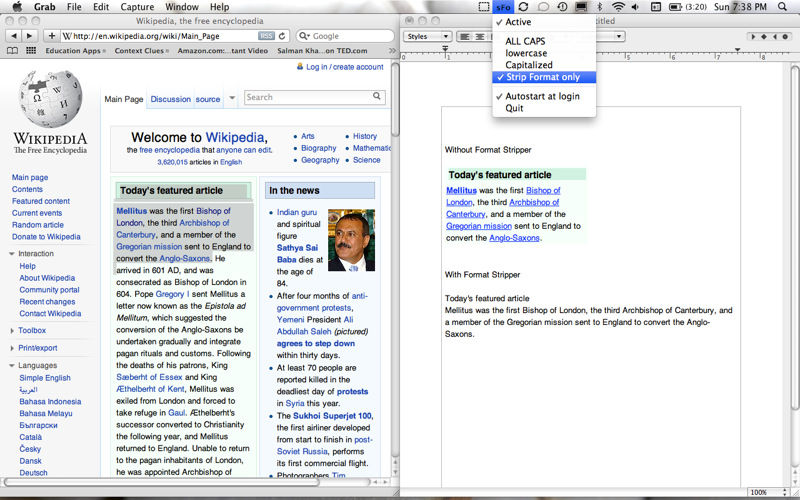Open the Styles dropdown in TextEdit
The width and height of the screenshot is (800, 500).
[428, 36]
